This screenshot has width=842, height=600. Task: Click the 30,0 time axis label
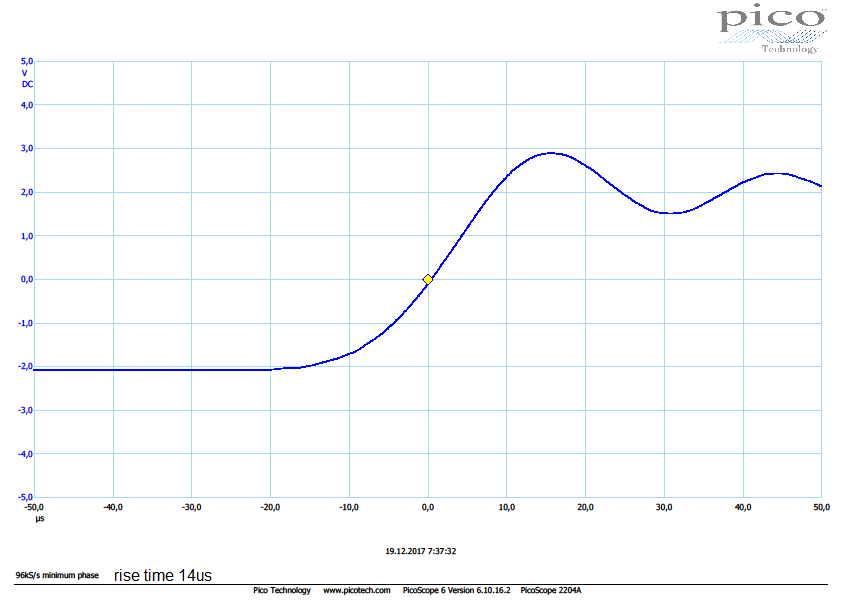pyautogui.click(x=664, y=507)
